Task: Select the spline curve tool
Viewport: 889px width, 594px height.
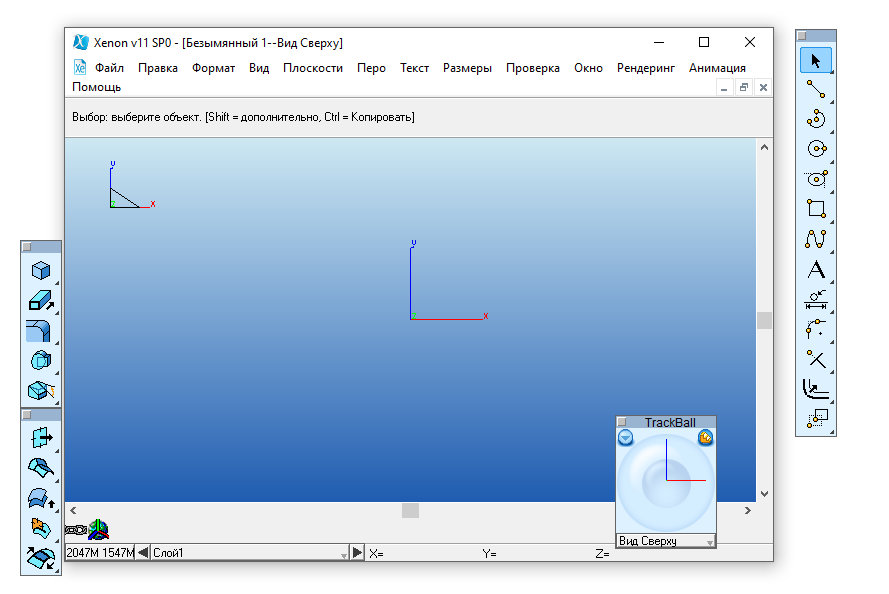Action: pyautogui.click(x=816, y=239)
